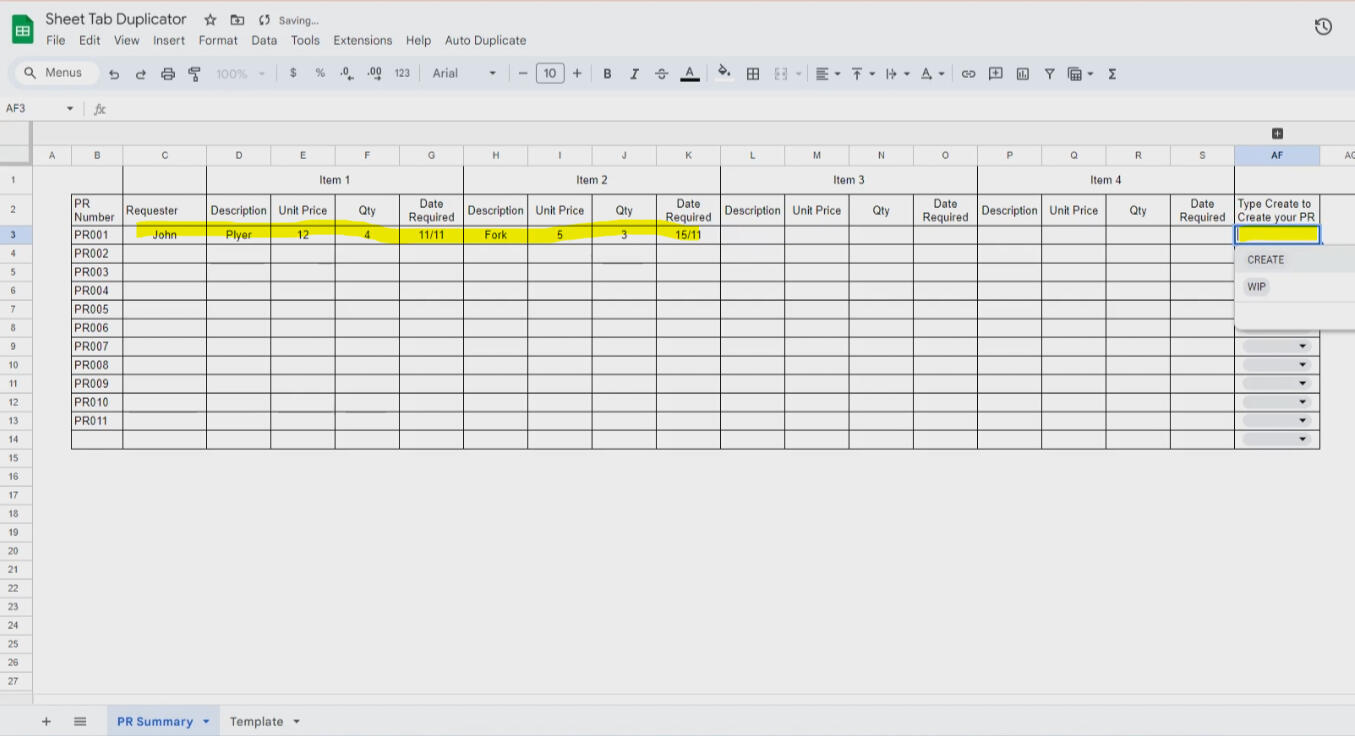
Task: Open the Auto Duplicate menu
Action: click(x=485, y=41)
